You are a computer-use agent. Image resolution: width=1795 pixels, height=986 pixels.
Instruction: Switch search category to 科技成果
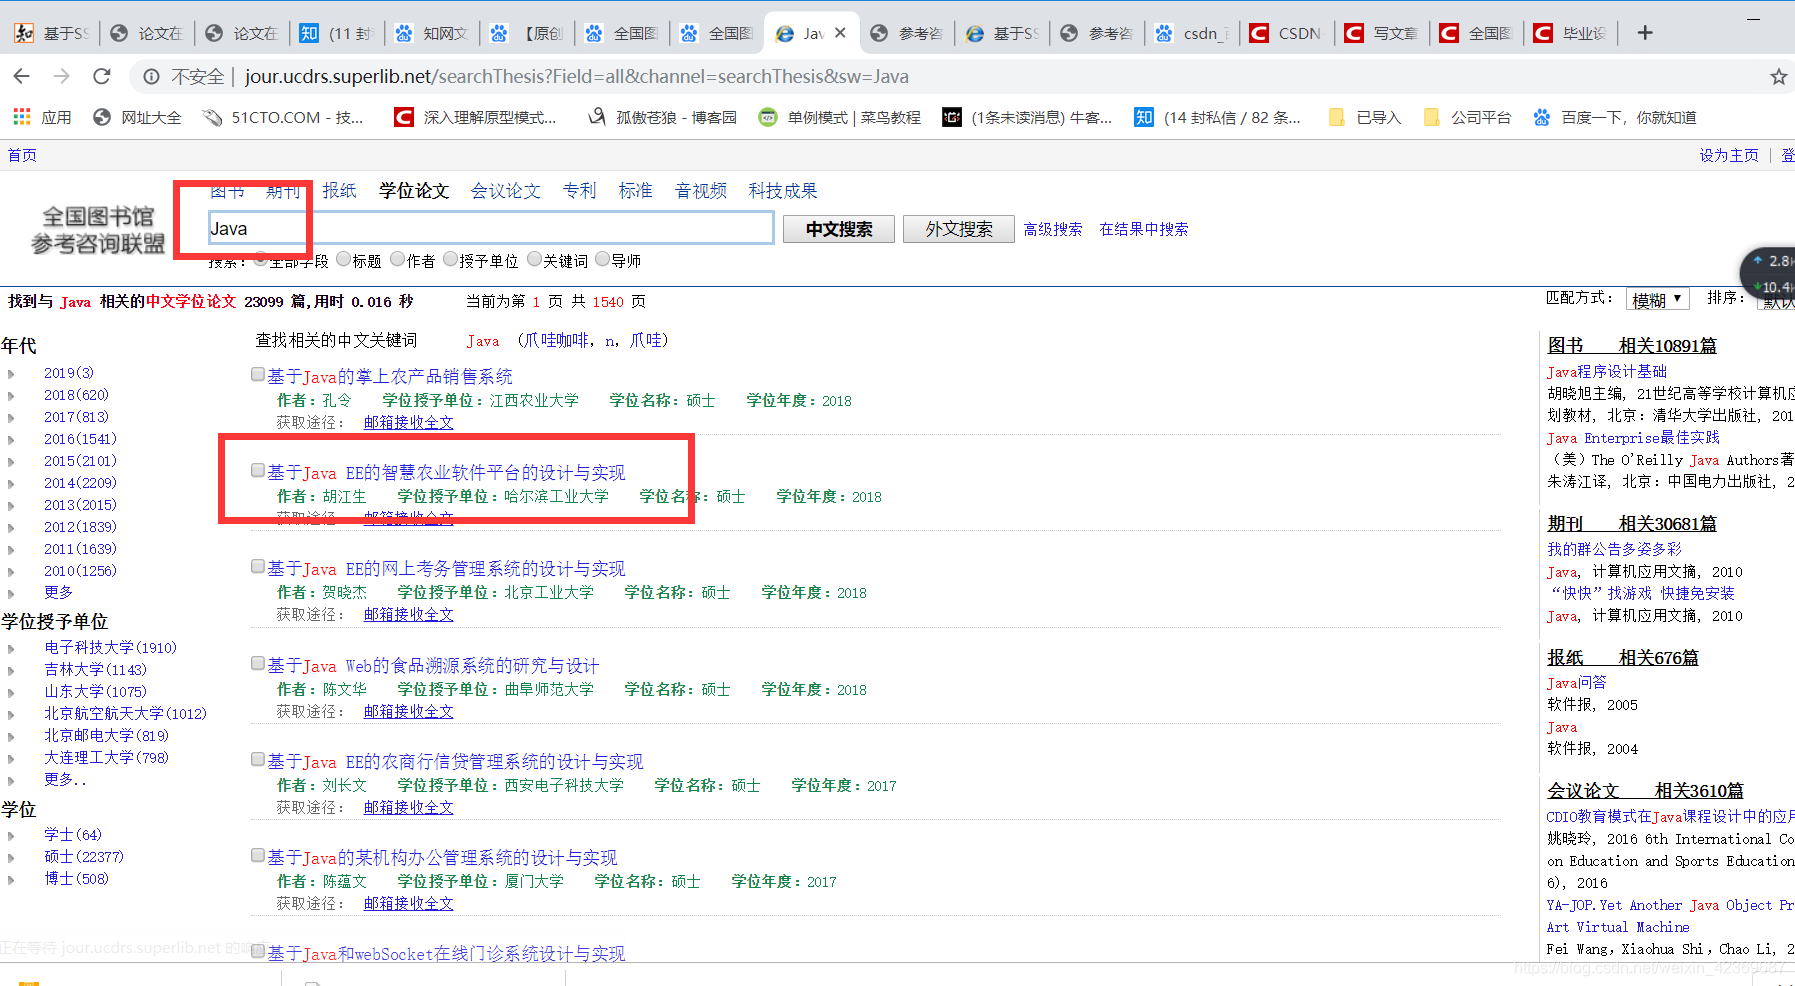(783, 190)
